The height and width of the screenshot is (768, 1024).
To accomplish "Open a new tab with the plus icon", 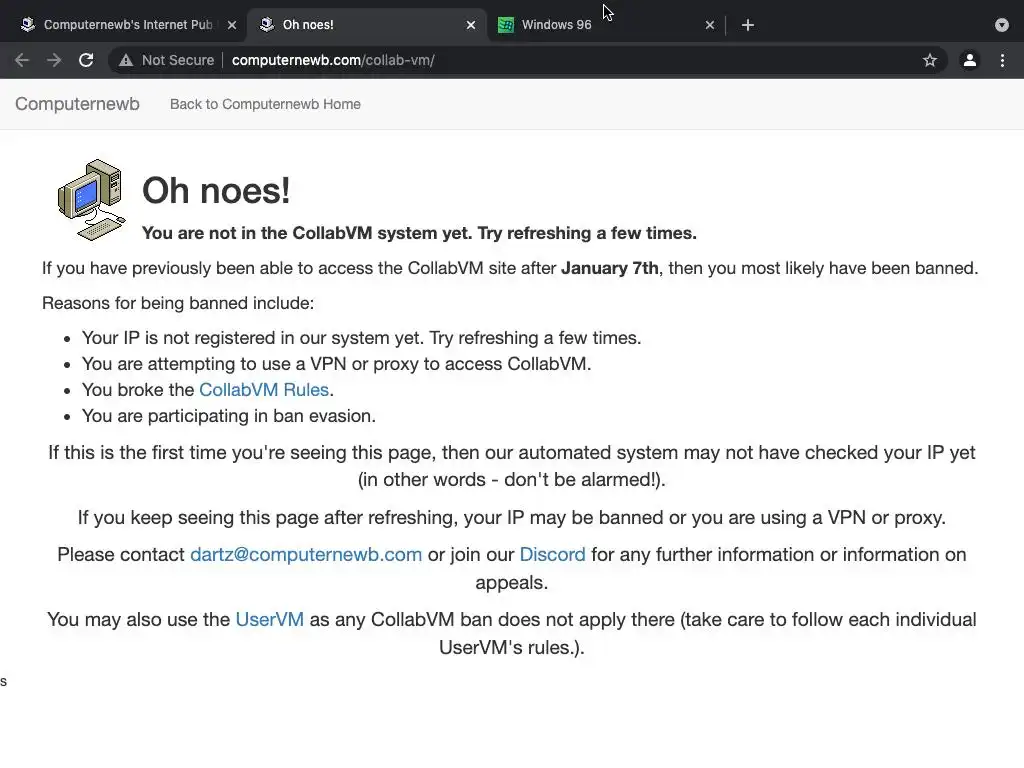I will pos(748,25).
